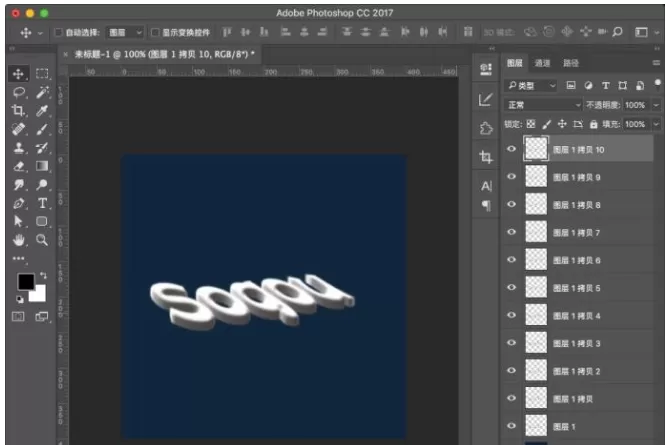Open Layers panel flyout menu
The width and height of the screenshot is (666, 445).
(x=657, y=63)
